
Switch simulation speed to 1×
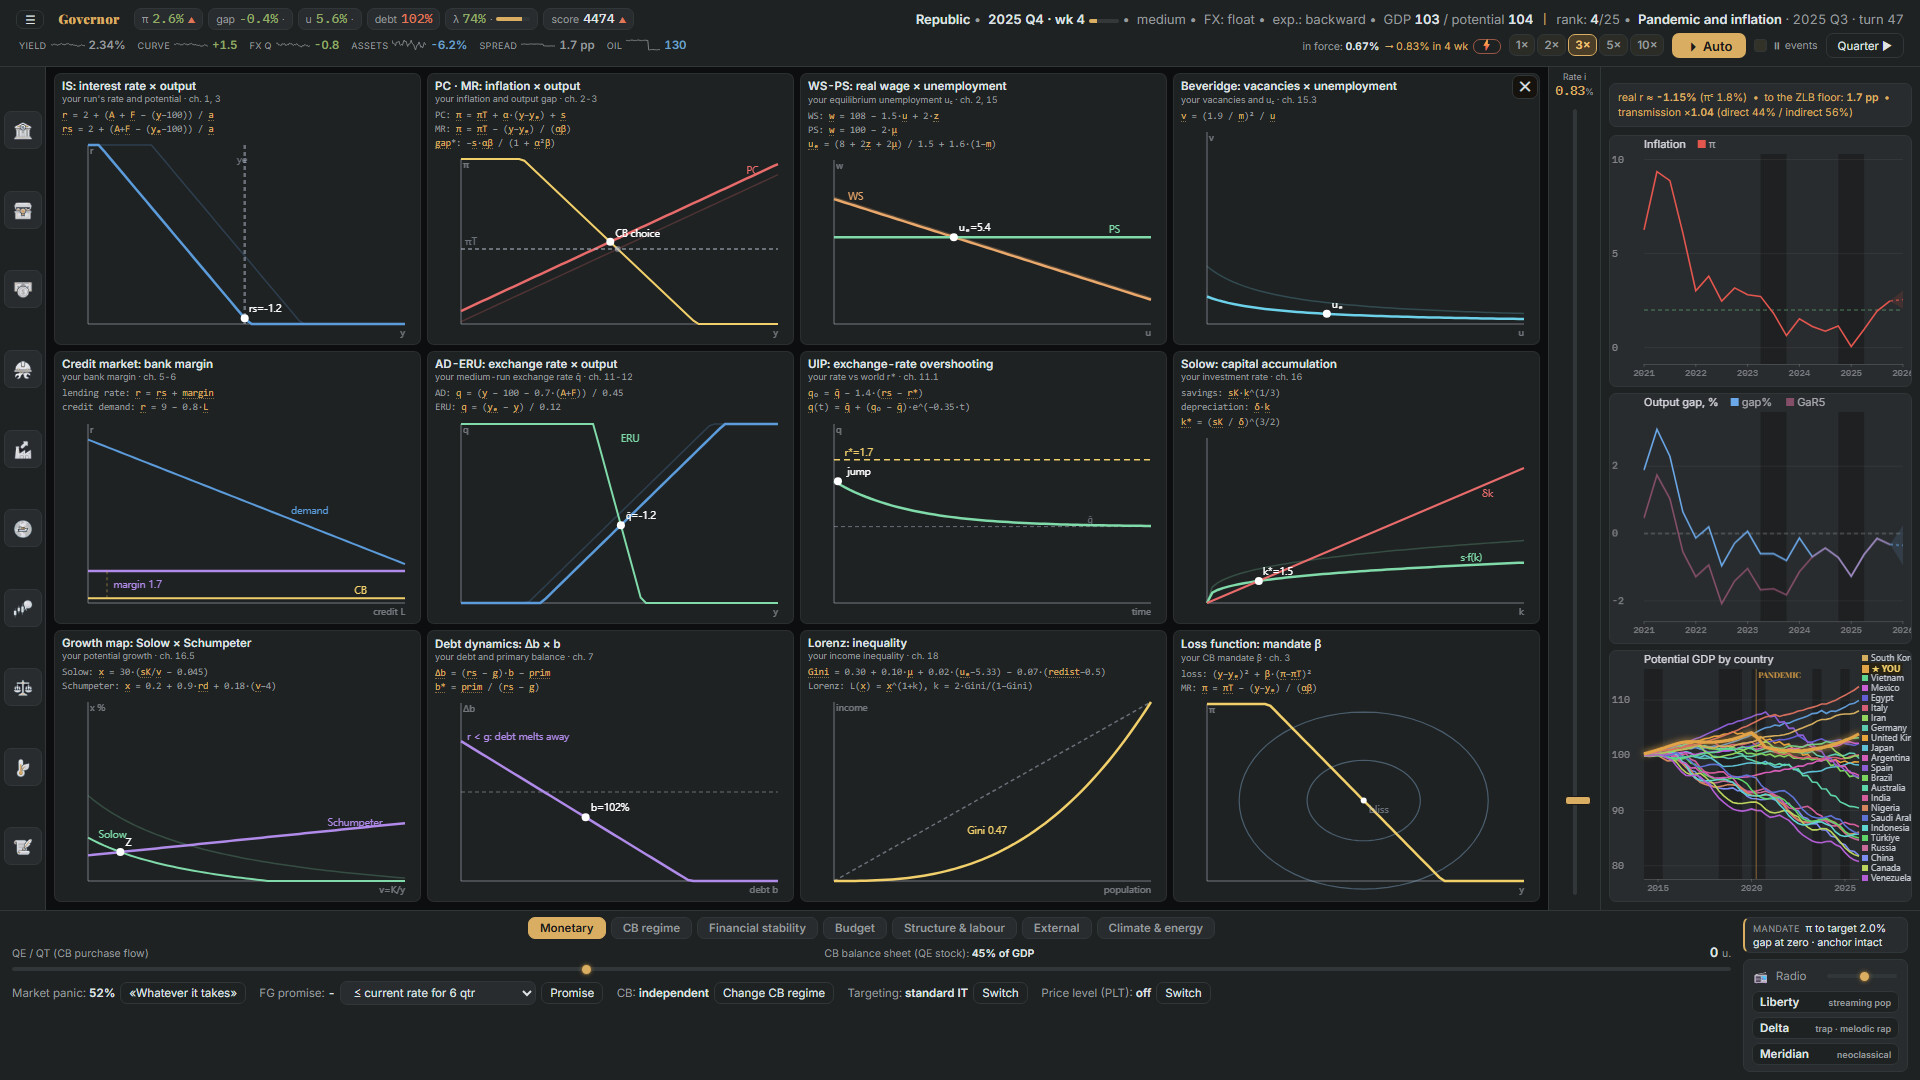coord(1521,45)
